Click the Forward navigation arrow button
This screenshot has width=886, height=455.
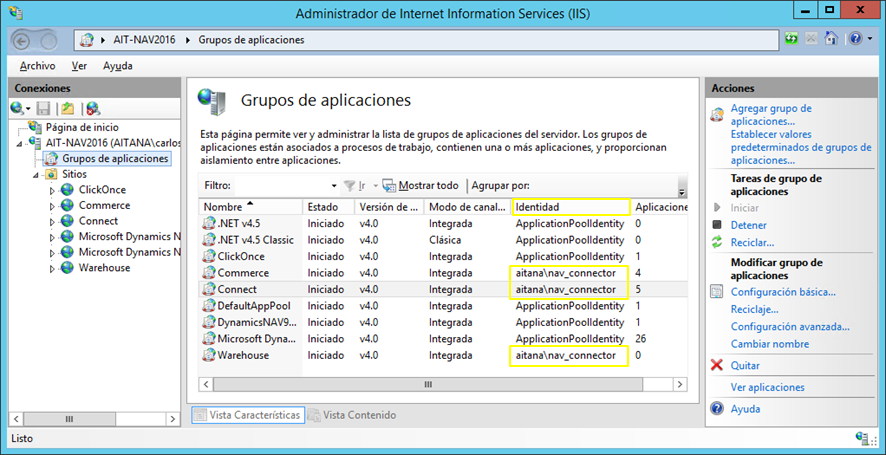[49, 40]
